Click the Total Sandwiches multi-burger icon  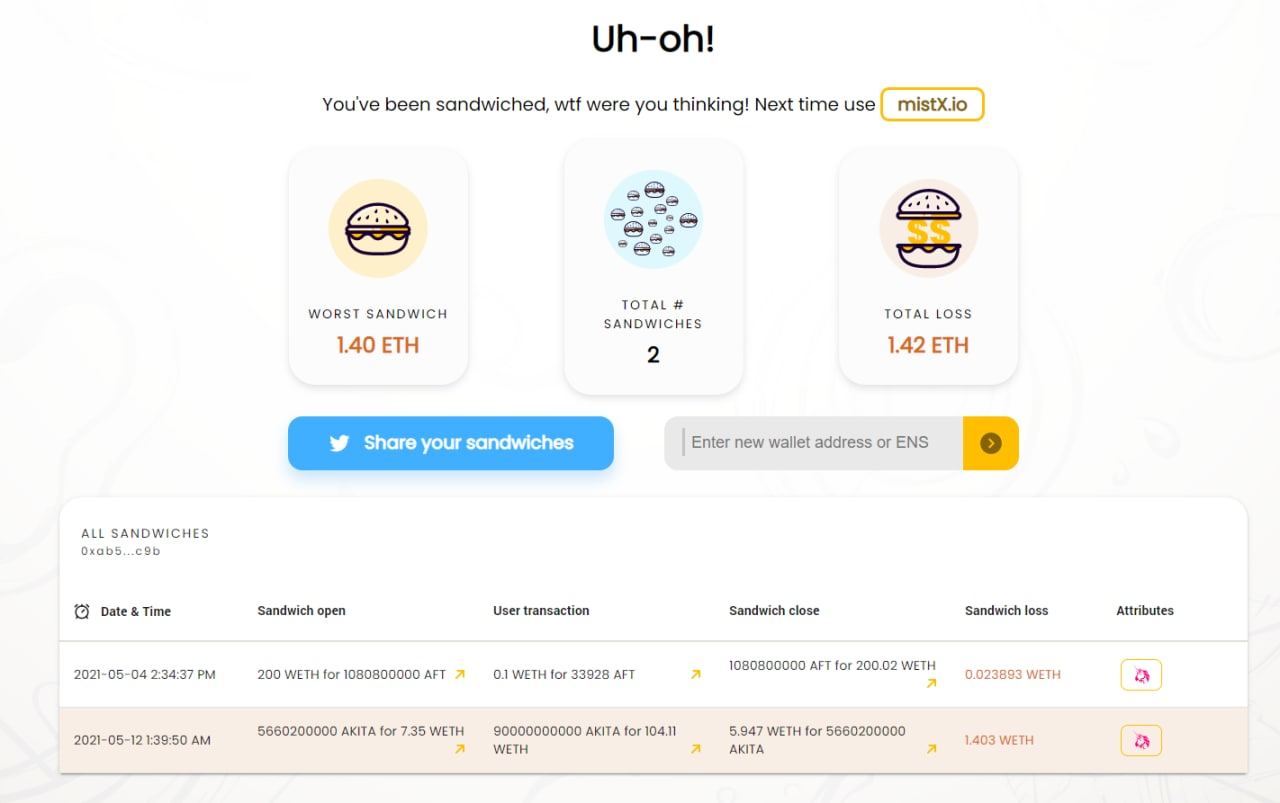click(x=653, y=219)
